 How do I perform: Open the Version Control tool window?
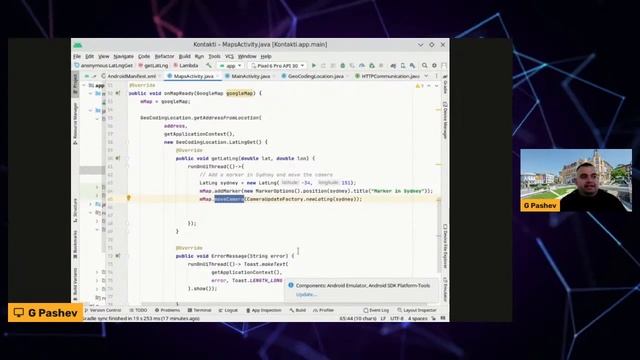[102, 311]
